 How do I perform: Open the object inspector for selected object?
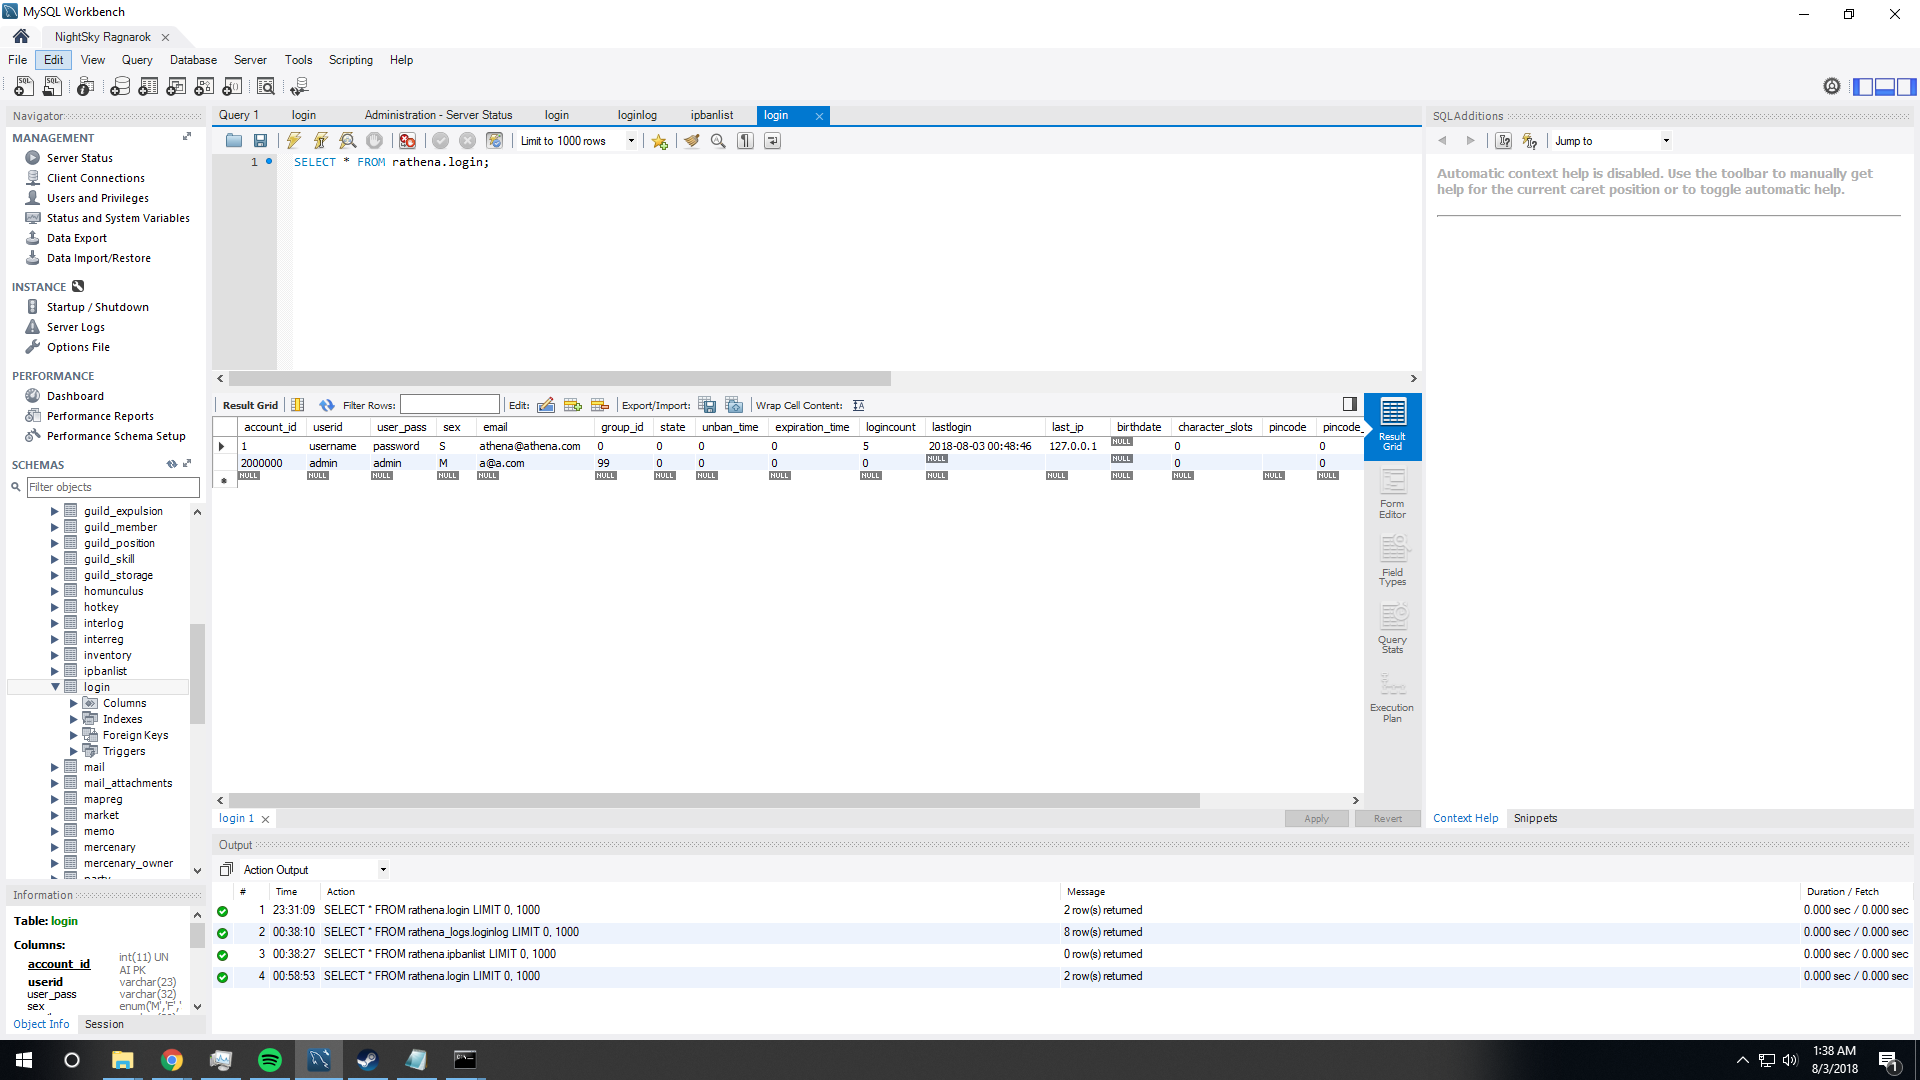coord(86,87)
